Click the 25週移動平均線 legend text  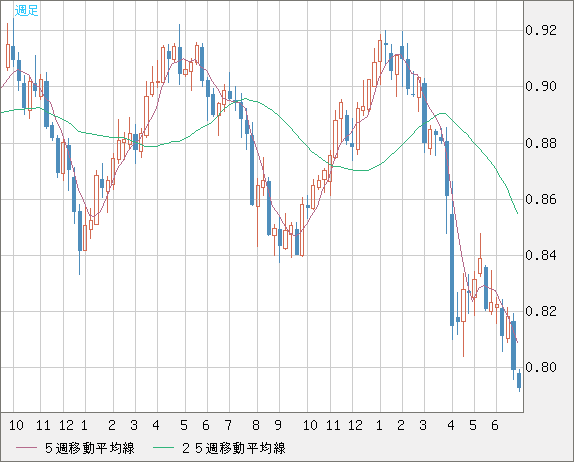[234, 448]
